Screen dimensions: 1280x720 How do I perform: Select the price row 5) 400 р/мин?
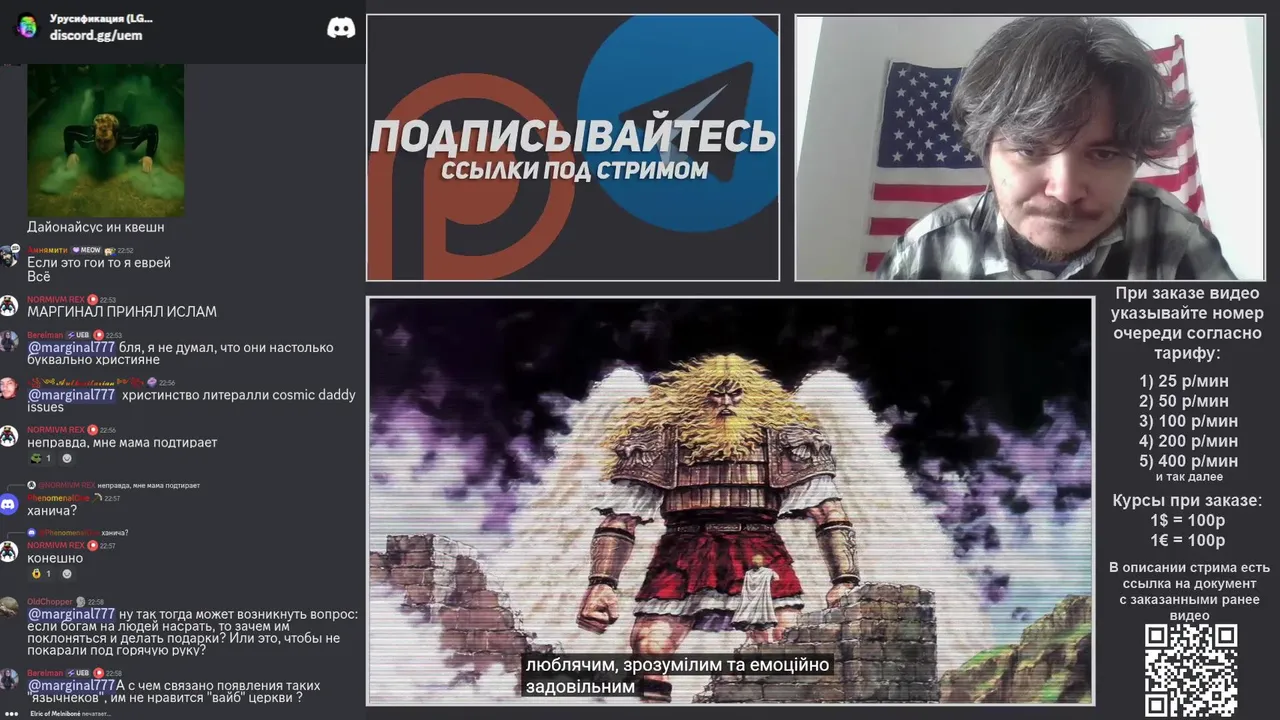pyautogui.click(x=1188, y=461)
